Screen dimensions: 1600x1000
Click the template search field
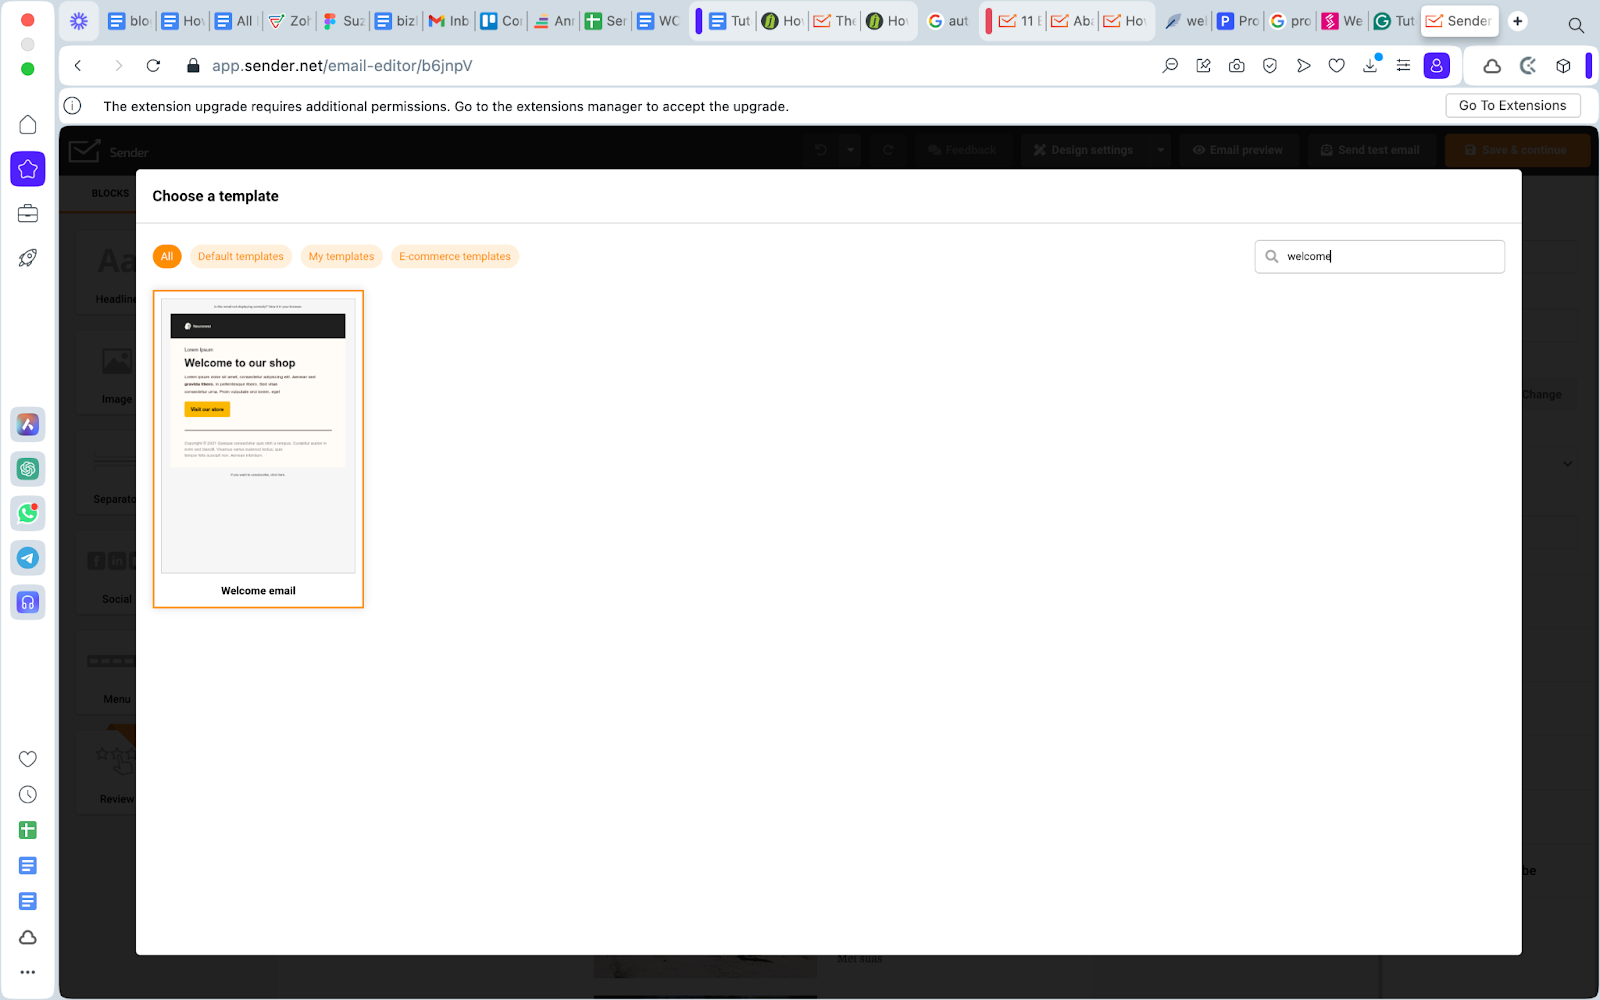pos(1390,257)
